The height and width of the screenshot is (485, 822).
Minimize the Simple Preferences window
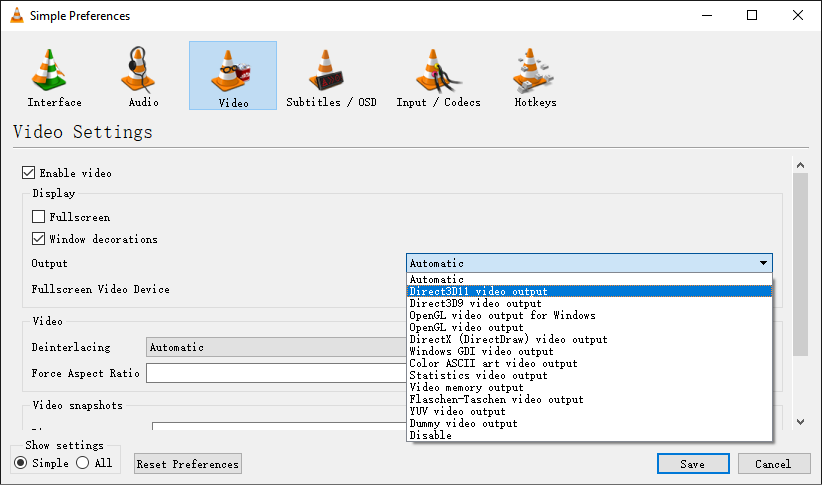pos(707,15)
